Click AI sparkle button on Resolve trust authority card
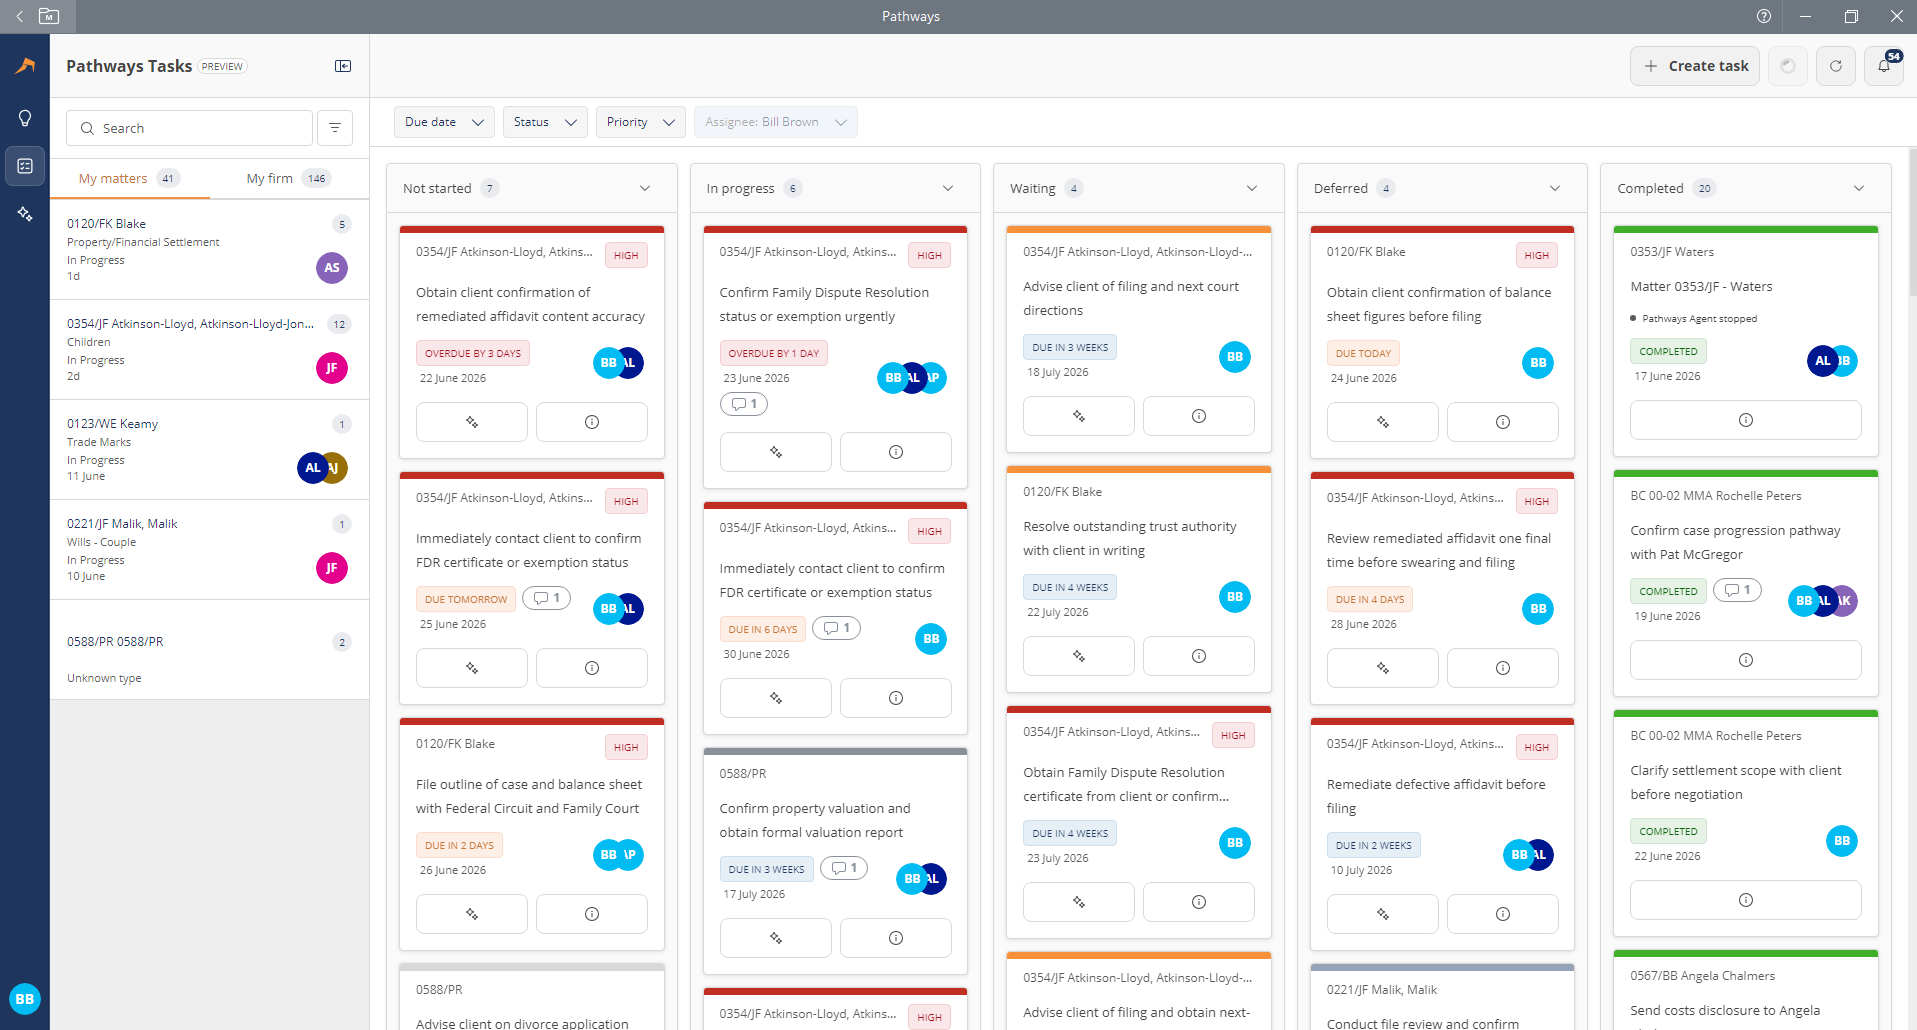The width and height of the screenshot is (1917, 1030). pos(1079,656)
